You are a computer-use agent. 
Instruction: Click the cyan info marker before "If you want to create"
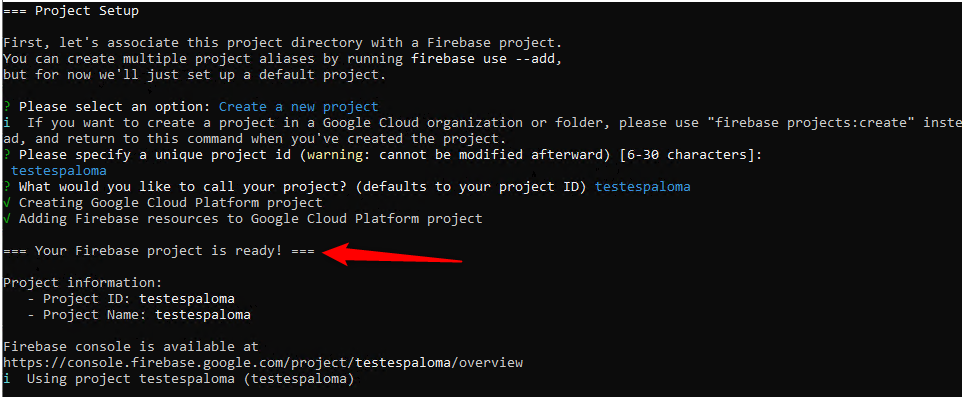pyautogui.click(x=7, y=123)
